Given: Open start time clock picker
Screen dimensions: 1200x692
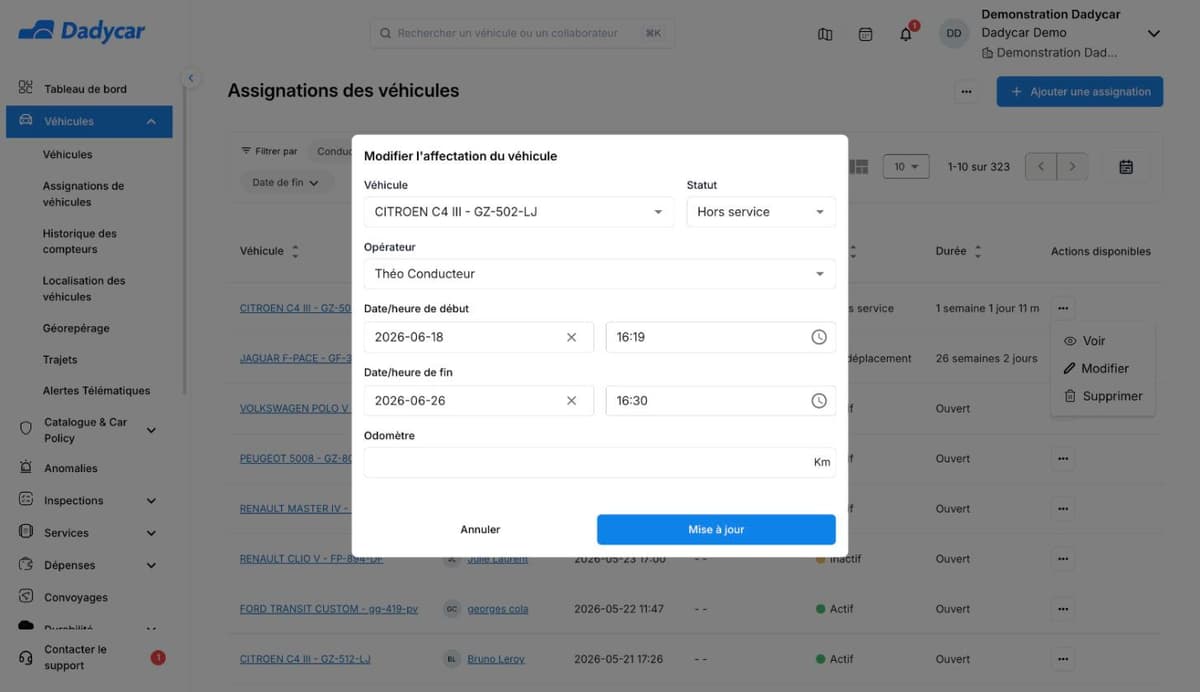Looking at the screenshot, I should point(819,337).
